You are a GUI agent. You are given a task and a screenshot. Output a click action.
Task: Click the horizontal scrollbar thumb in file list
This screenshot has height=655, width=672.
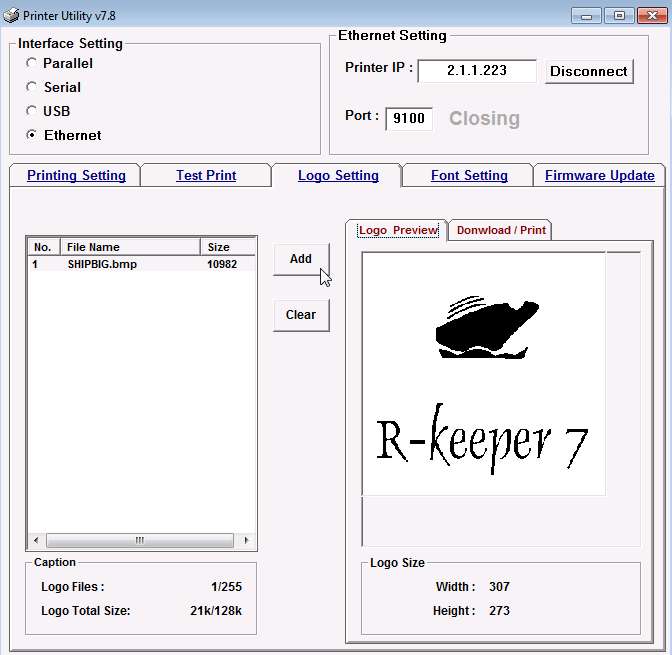[x=140, y=540]
